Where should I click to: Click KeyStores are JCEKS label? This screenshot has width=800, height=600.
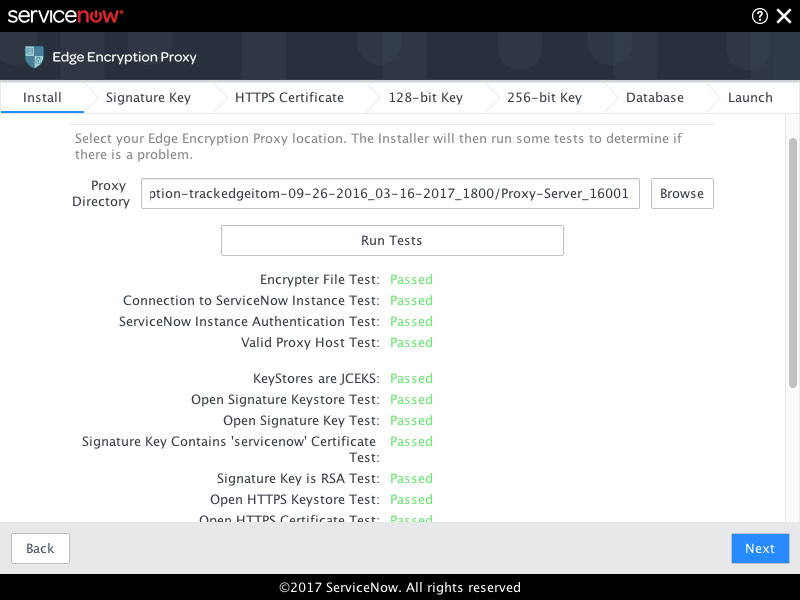pyautogui.click(x=316, y=379)
